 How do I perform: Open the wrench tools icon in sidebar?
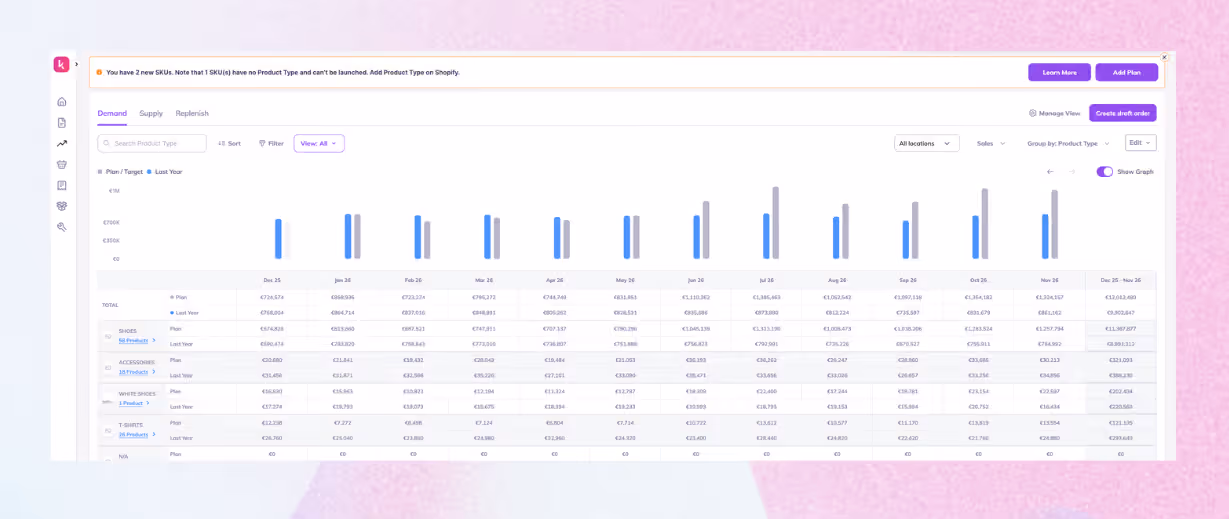pyautogui.click(x=61, y=227)
